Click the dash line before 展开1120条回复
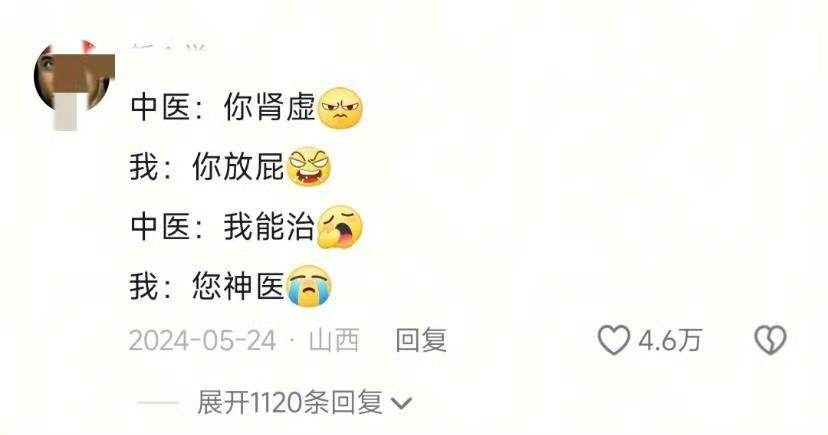828x435 pixels. point(158,403)
